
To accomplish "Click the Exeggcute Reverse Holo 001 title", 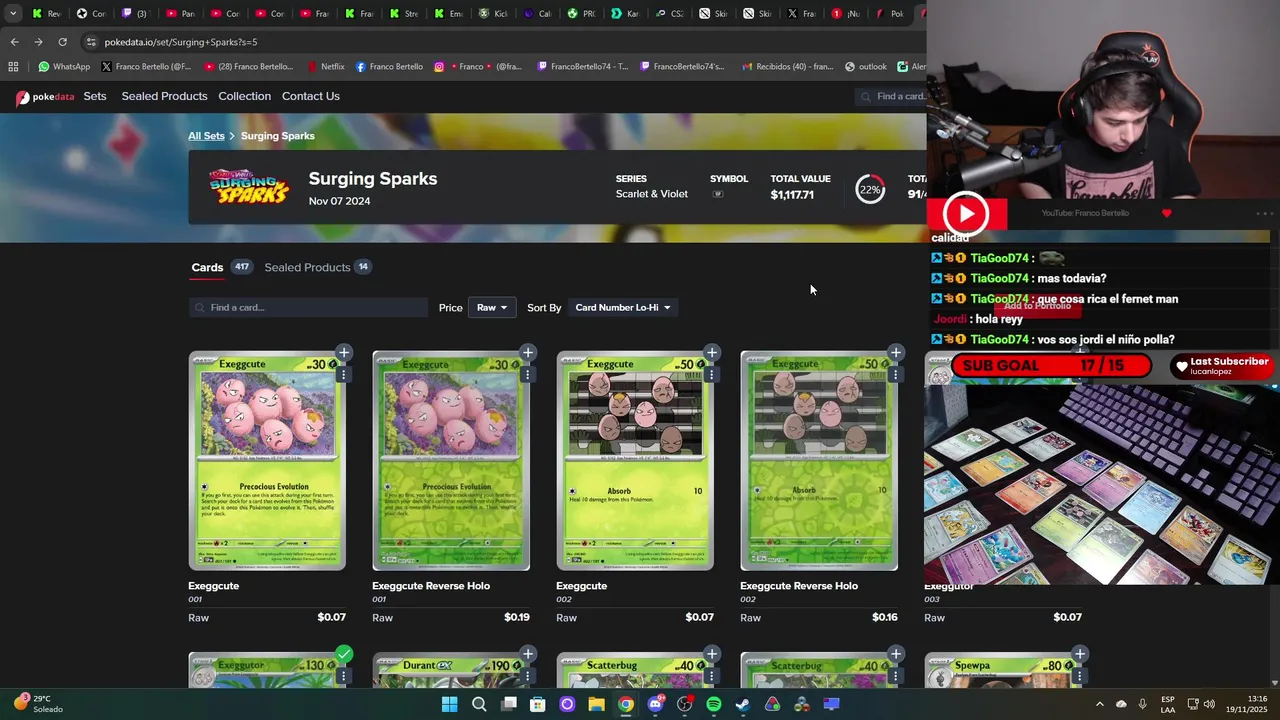I will (x=431, y=586).
